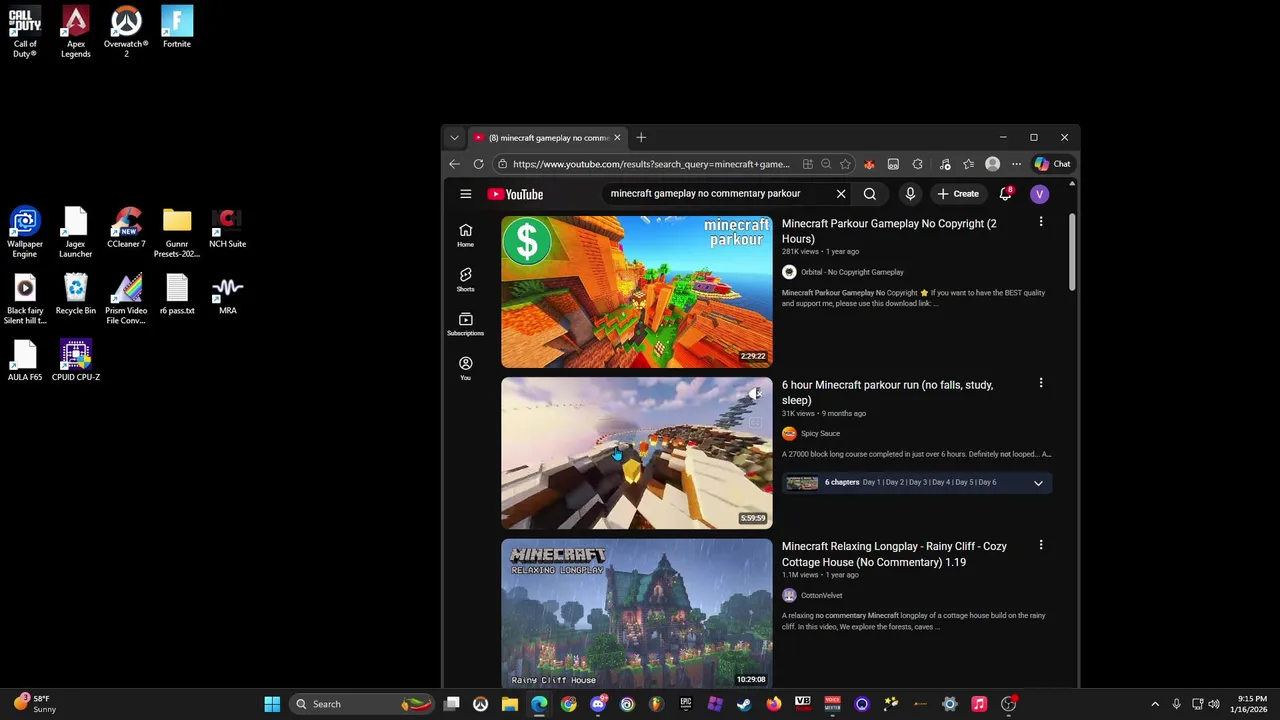Click the YouTube search magnifier button
The height and width of the screenshot is (720, 1280).
click(x=870, y=194)
